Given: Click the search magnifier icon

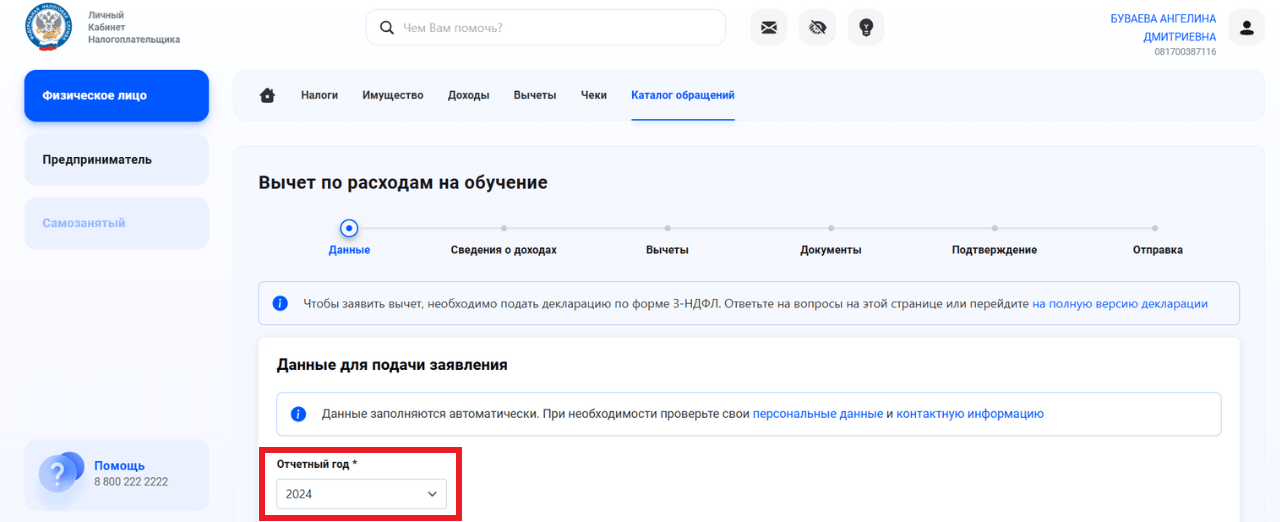Looking at the screenshot, I should pyautogui.click(x=386, y=28).
